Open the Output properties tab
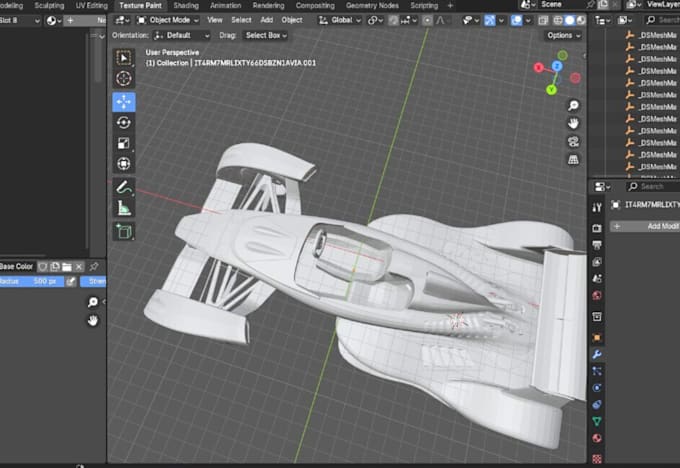 597,245
